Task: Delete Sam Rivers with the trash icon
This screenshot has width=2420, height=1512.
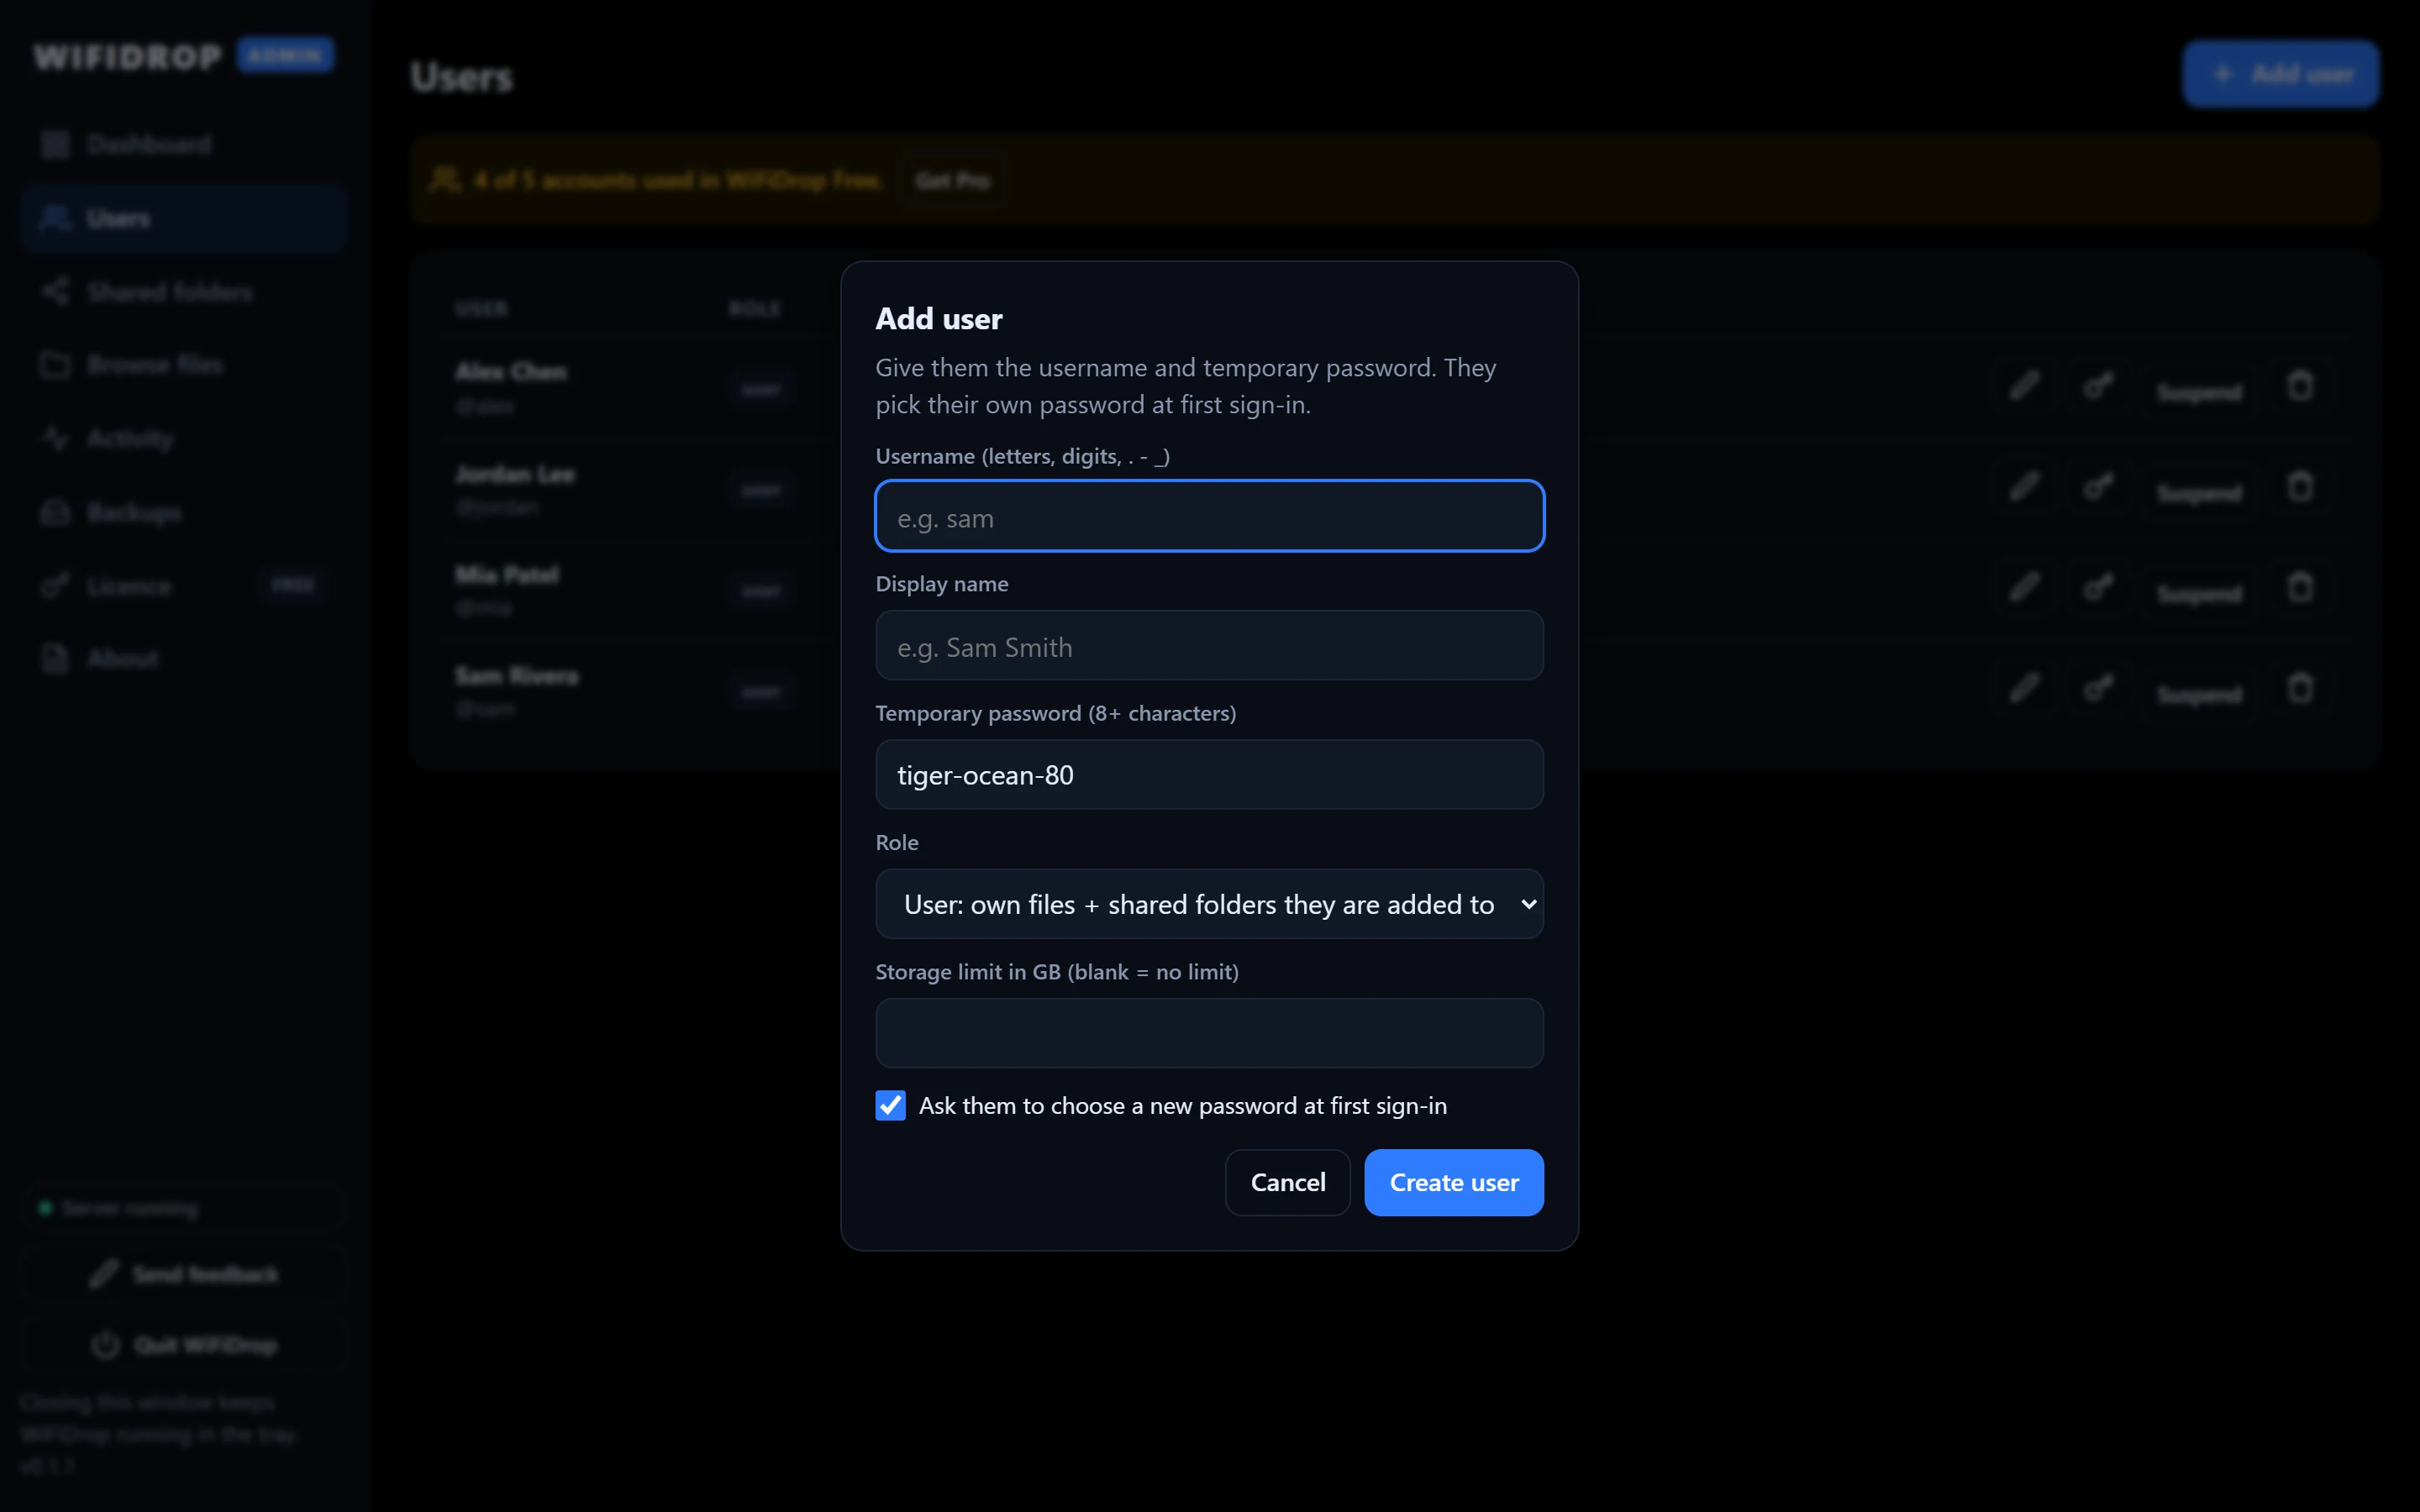Action: tap(2300, 688)
